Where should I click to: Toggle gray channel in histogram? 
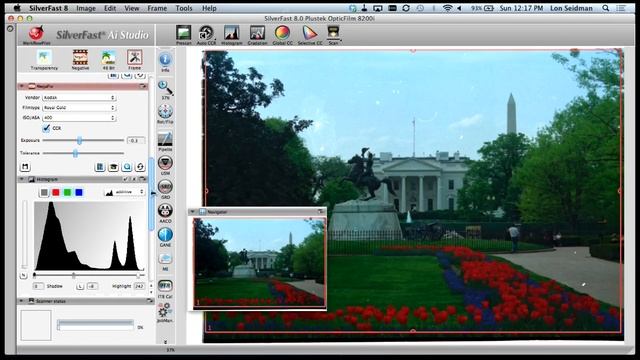(44, 192)
